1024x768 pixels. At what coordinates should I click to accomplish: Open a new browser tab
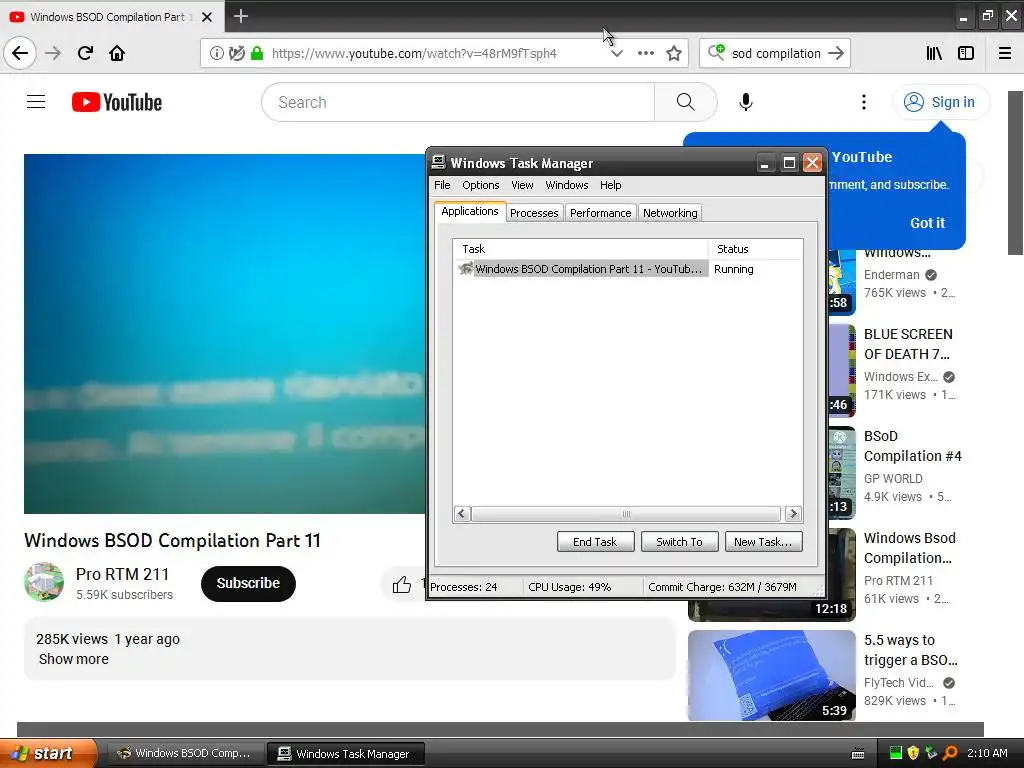[240, 16]
